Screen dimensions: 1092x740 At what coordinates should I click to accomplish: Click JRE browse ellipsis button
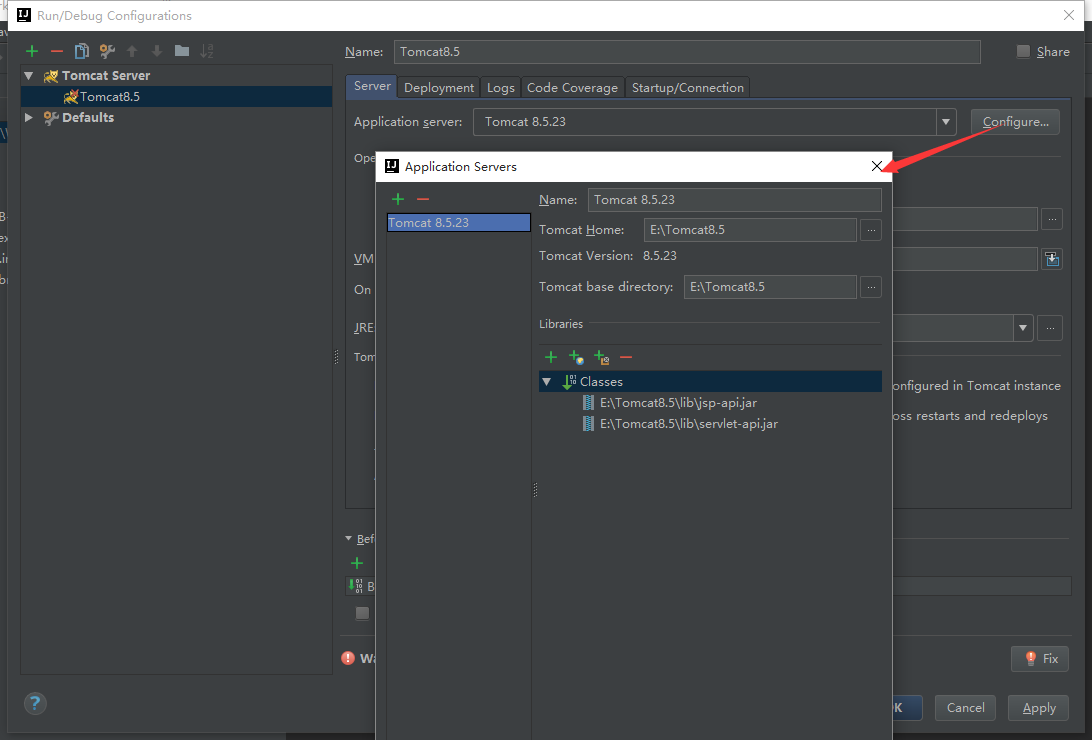tap(1050, 328)
